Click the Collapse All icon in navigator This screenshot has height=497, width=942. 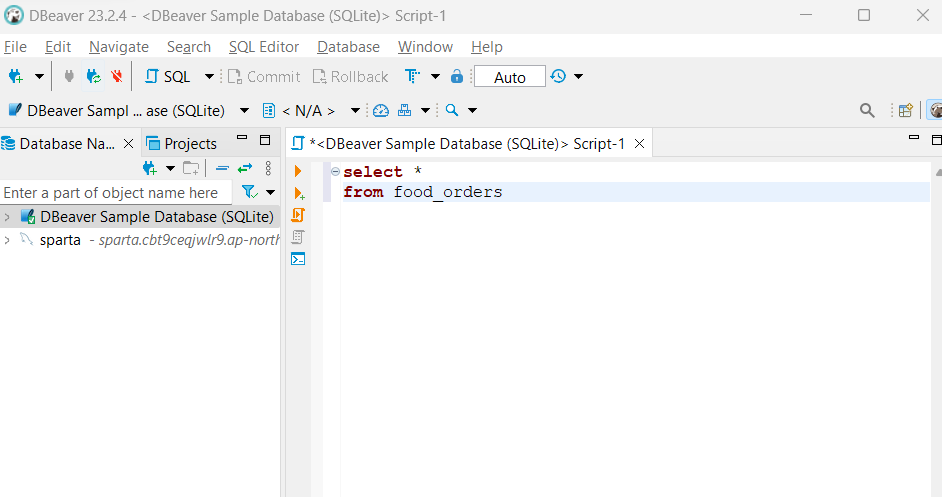coord(222,168)
